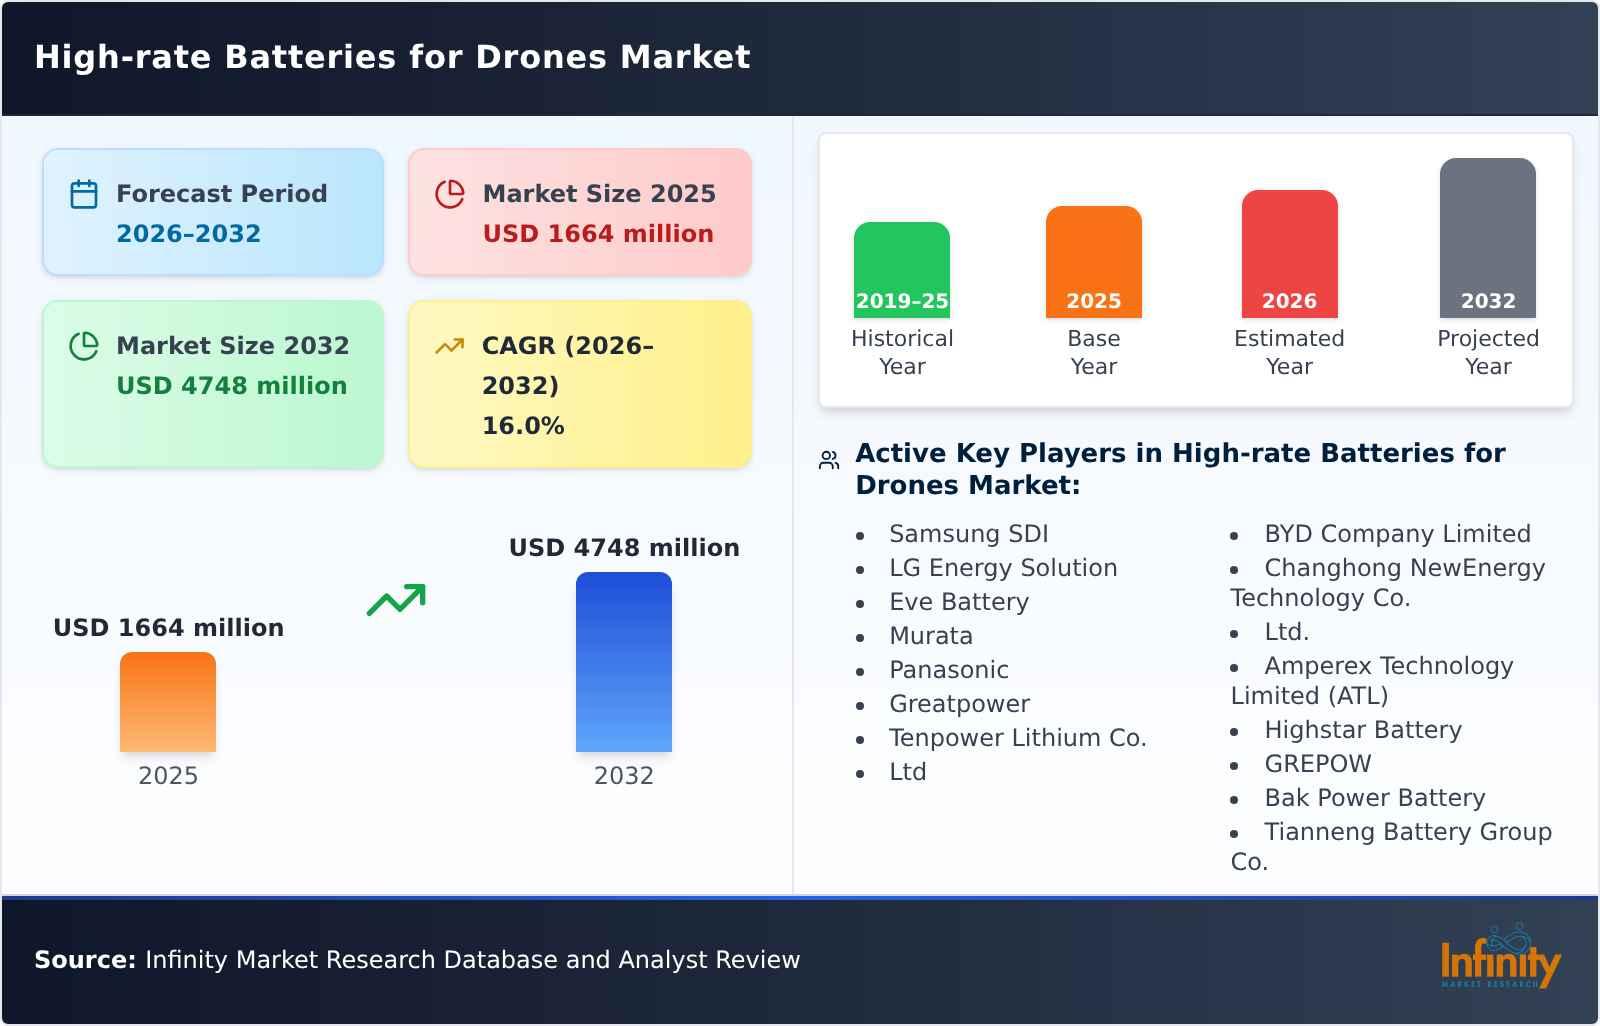Collapse the year comparison chart panel

tap(1196, 268)
